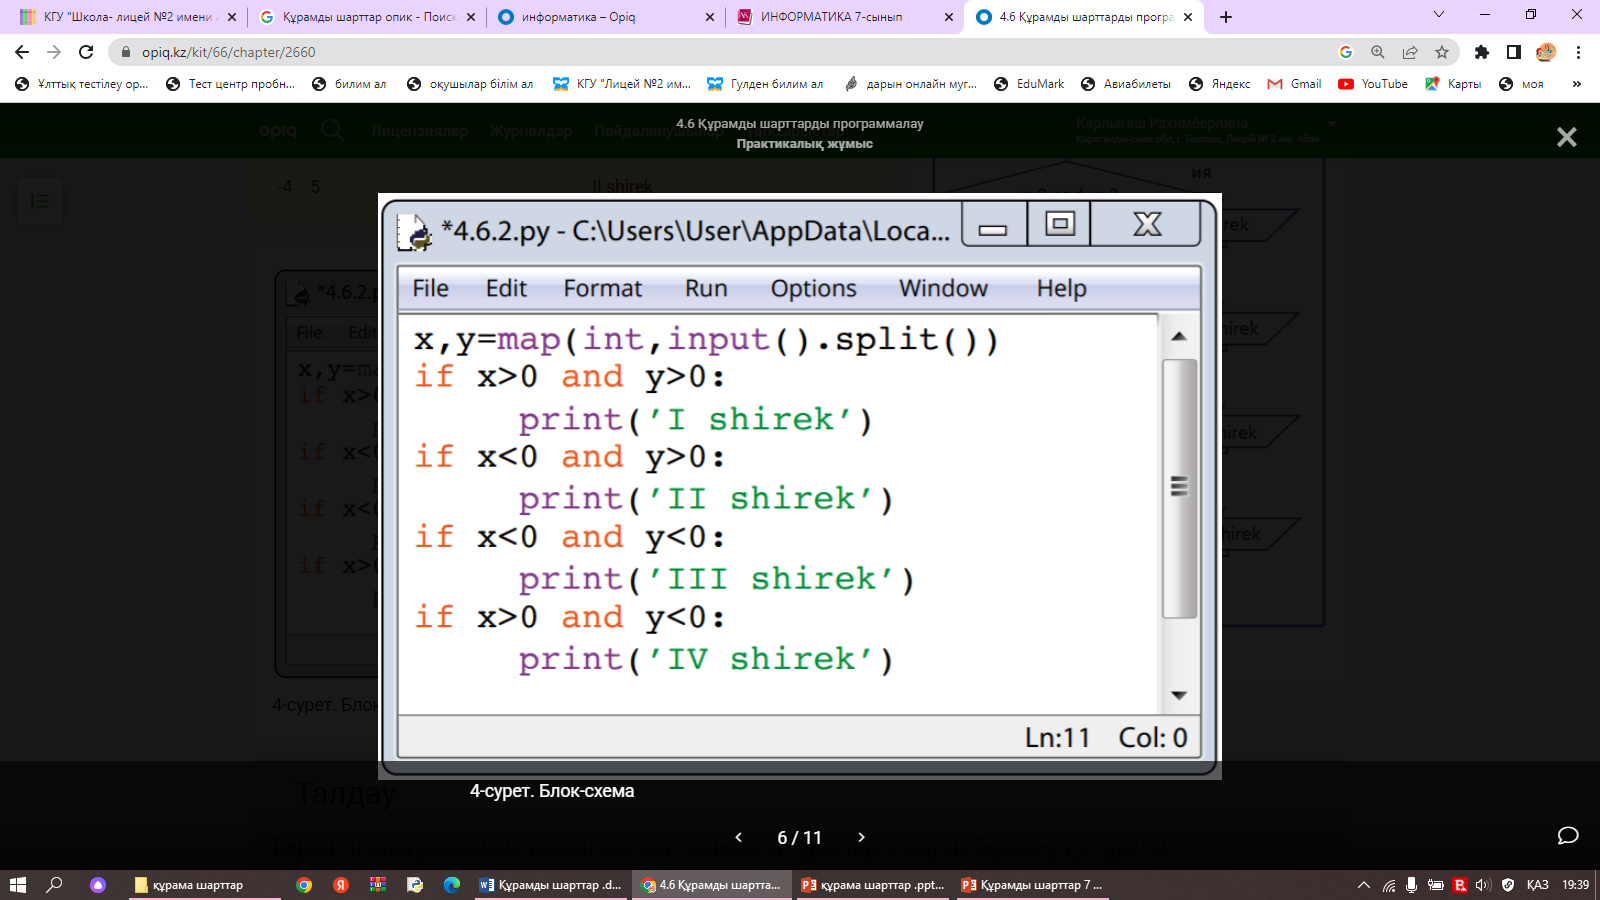
Task: Click the address bar showing opiq.kz URL
Action: (700, 52)
